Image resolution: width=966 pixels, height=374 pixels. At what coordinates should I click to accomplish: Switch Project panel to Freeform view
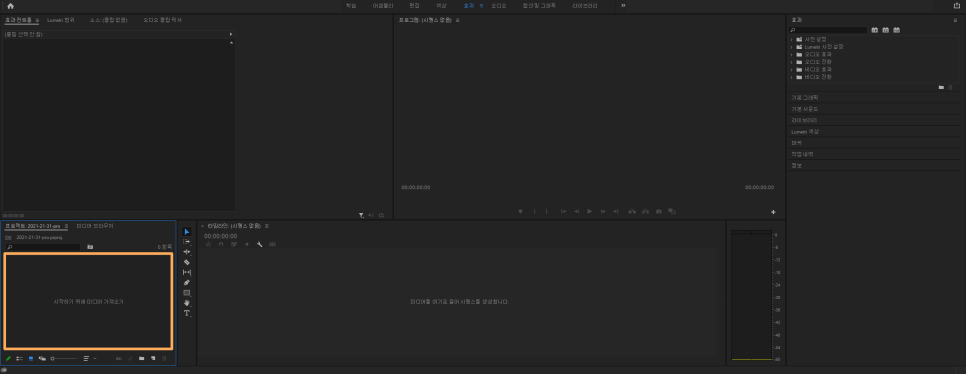(x=43, y=358)
